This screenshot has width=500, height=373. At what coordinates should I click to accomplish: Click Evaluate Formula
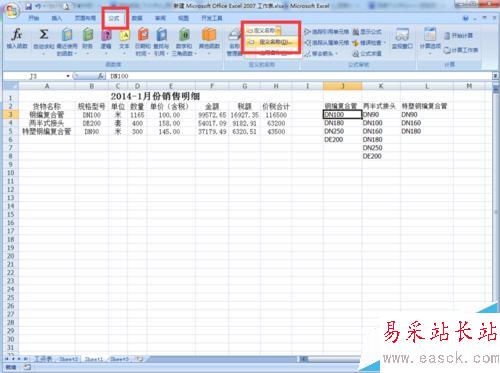click(367, 53)
